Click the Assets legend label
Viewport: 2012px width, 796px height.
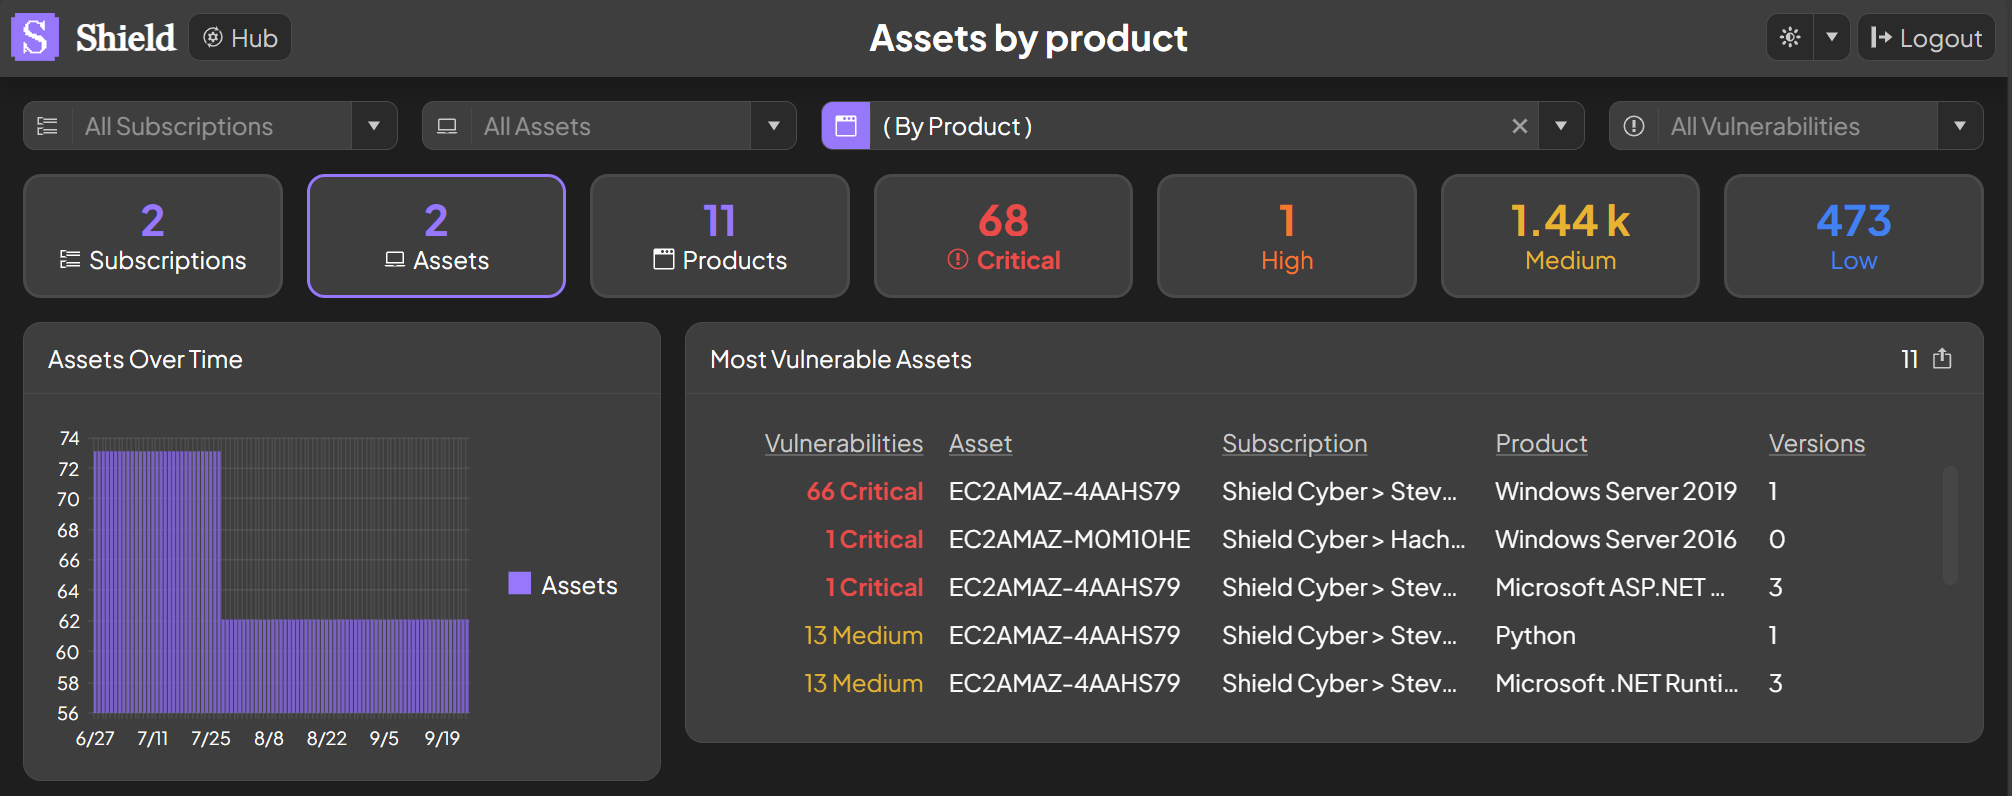(579, 585)
